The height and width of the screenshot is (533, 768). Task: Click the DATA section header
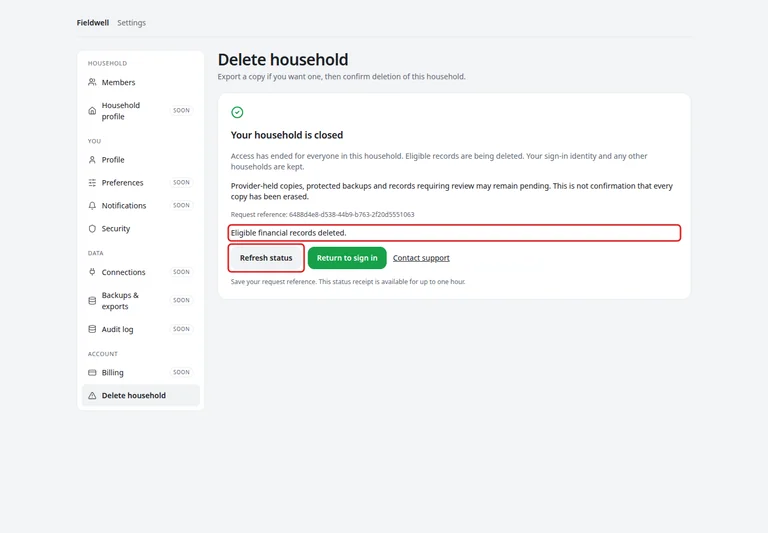(96, 253)
